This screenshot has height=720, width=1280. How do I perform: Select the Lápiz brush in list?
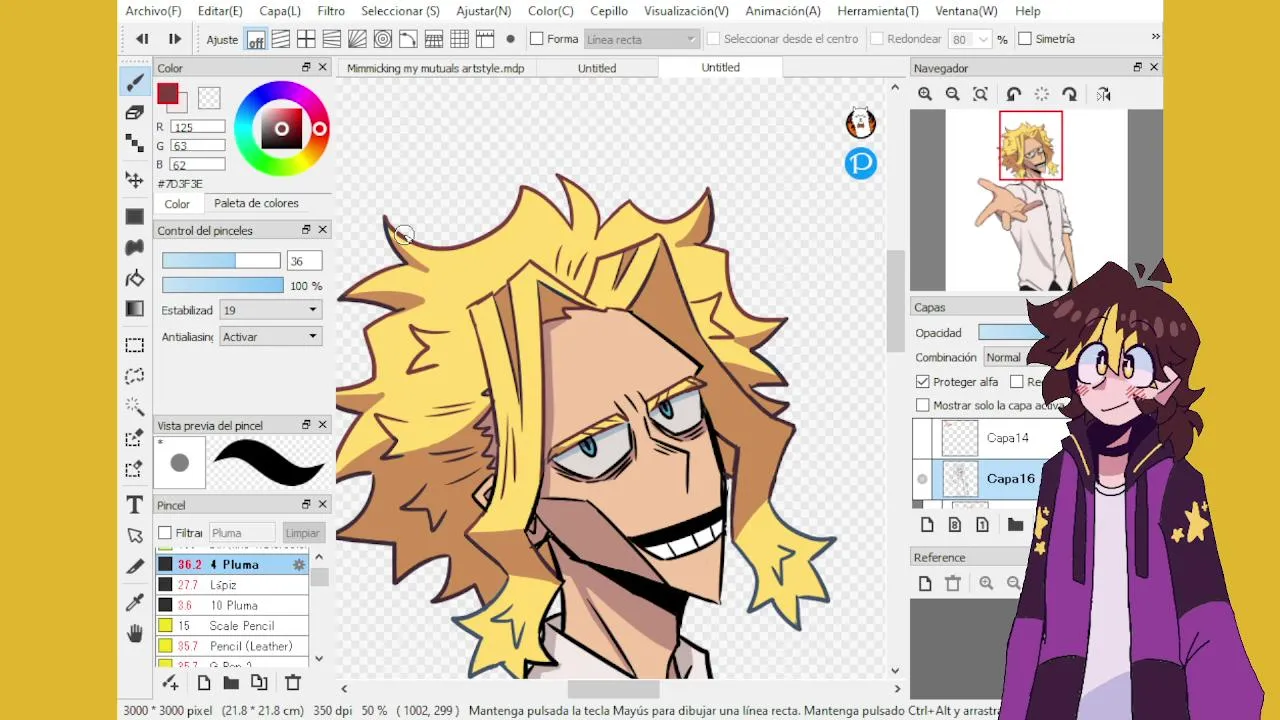click(x=232, y=585)
